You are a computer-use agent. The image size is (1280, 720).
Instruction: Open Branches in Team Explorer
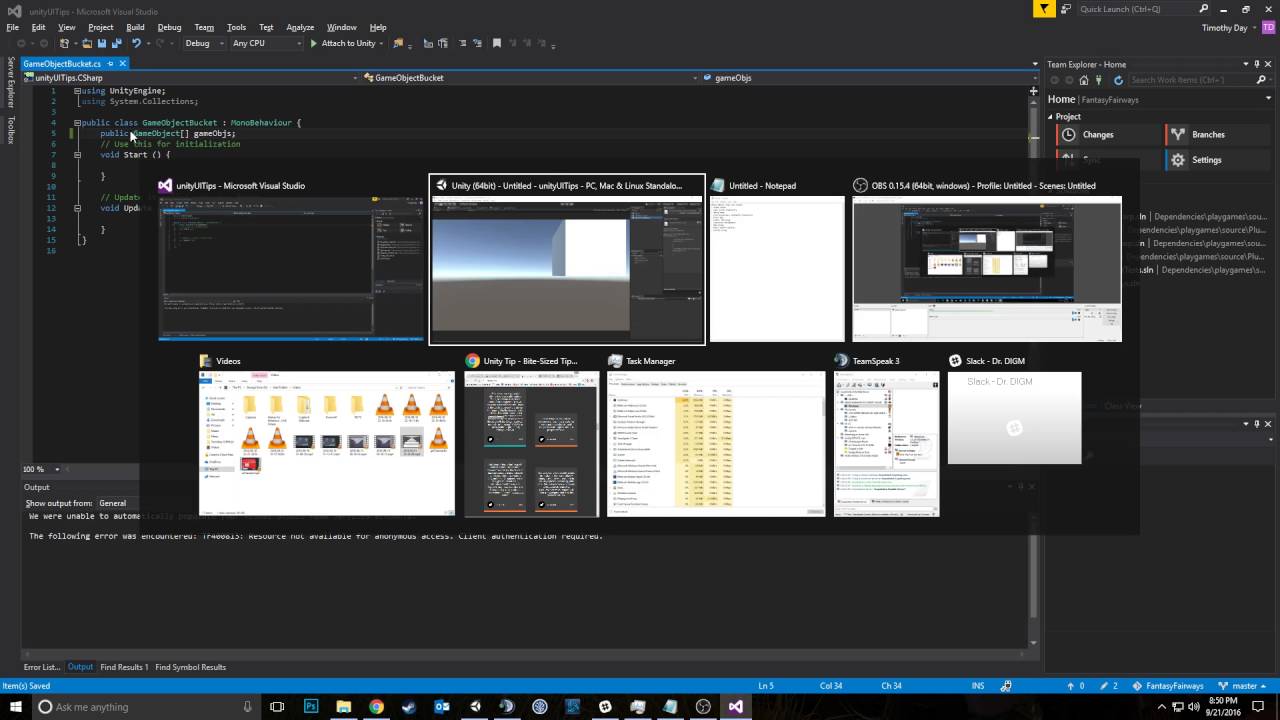[1218, 134]
